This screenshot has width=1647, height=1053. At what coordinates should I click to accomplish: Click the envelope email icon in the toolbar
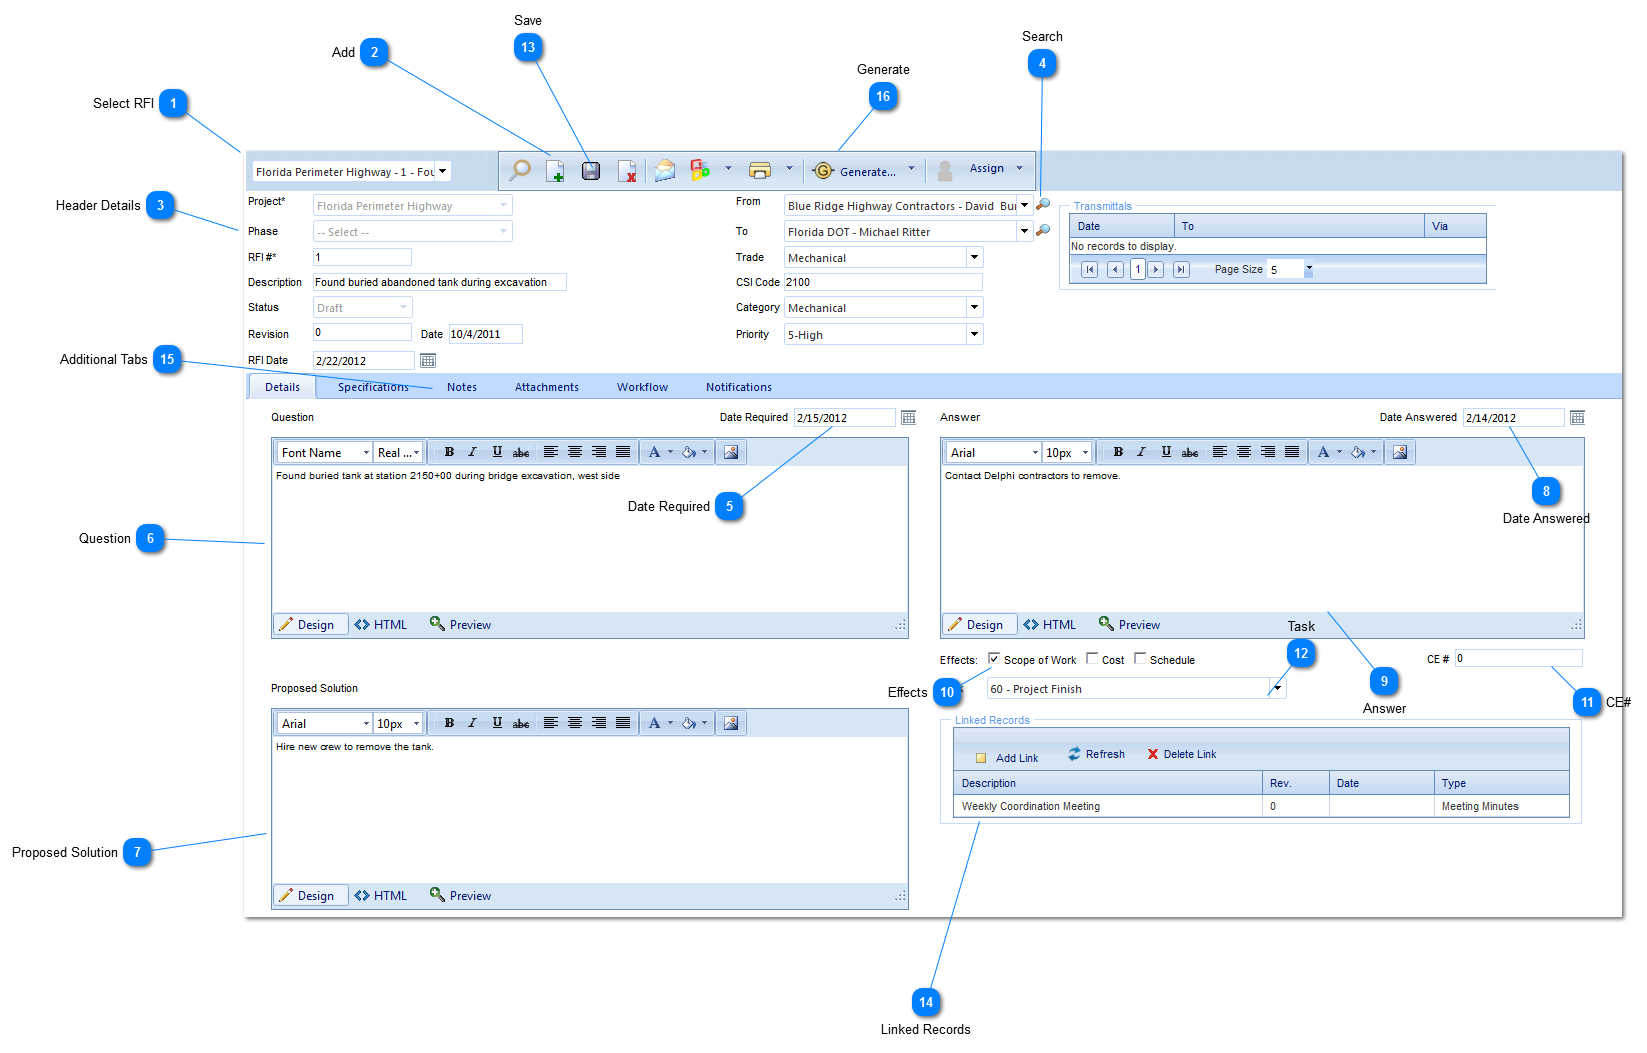click(665, 171)
